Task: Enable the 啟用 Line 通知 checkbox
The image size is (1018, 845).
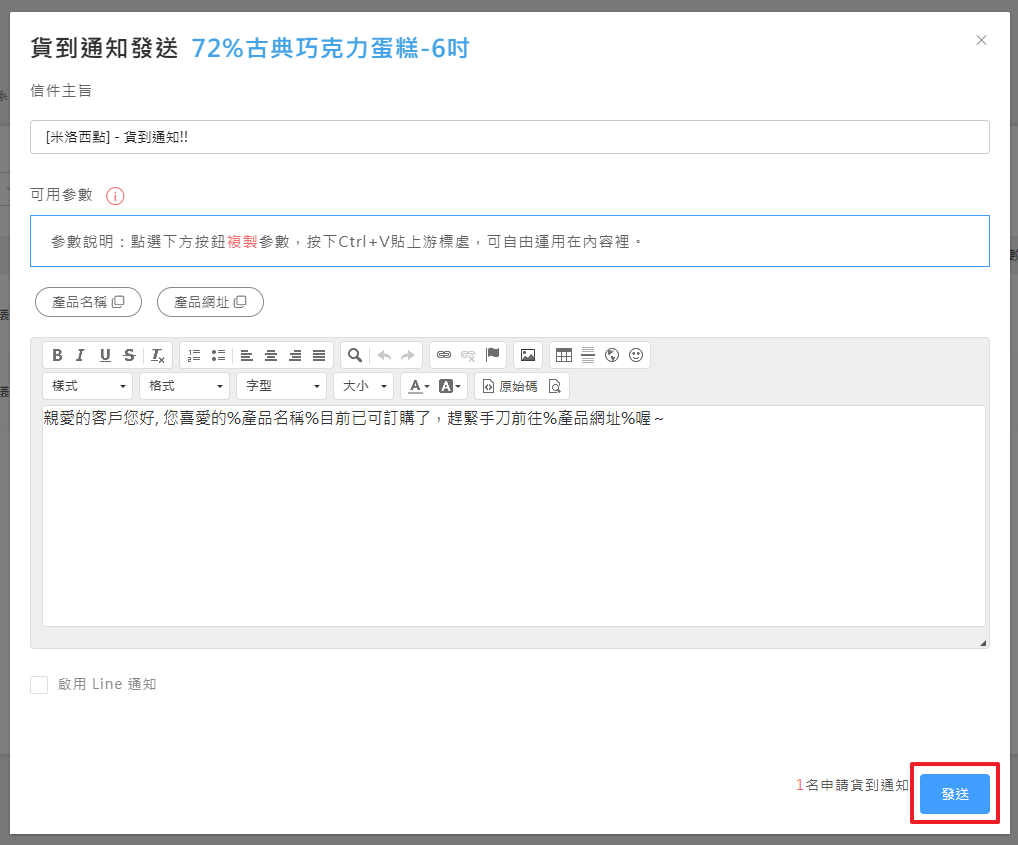Action: 39,685
